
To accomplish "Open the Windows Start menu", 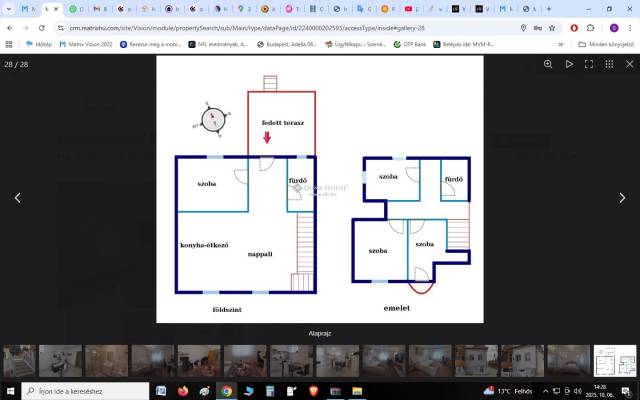I will (10, 391).
